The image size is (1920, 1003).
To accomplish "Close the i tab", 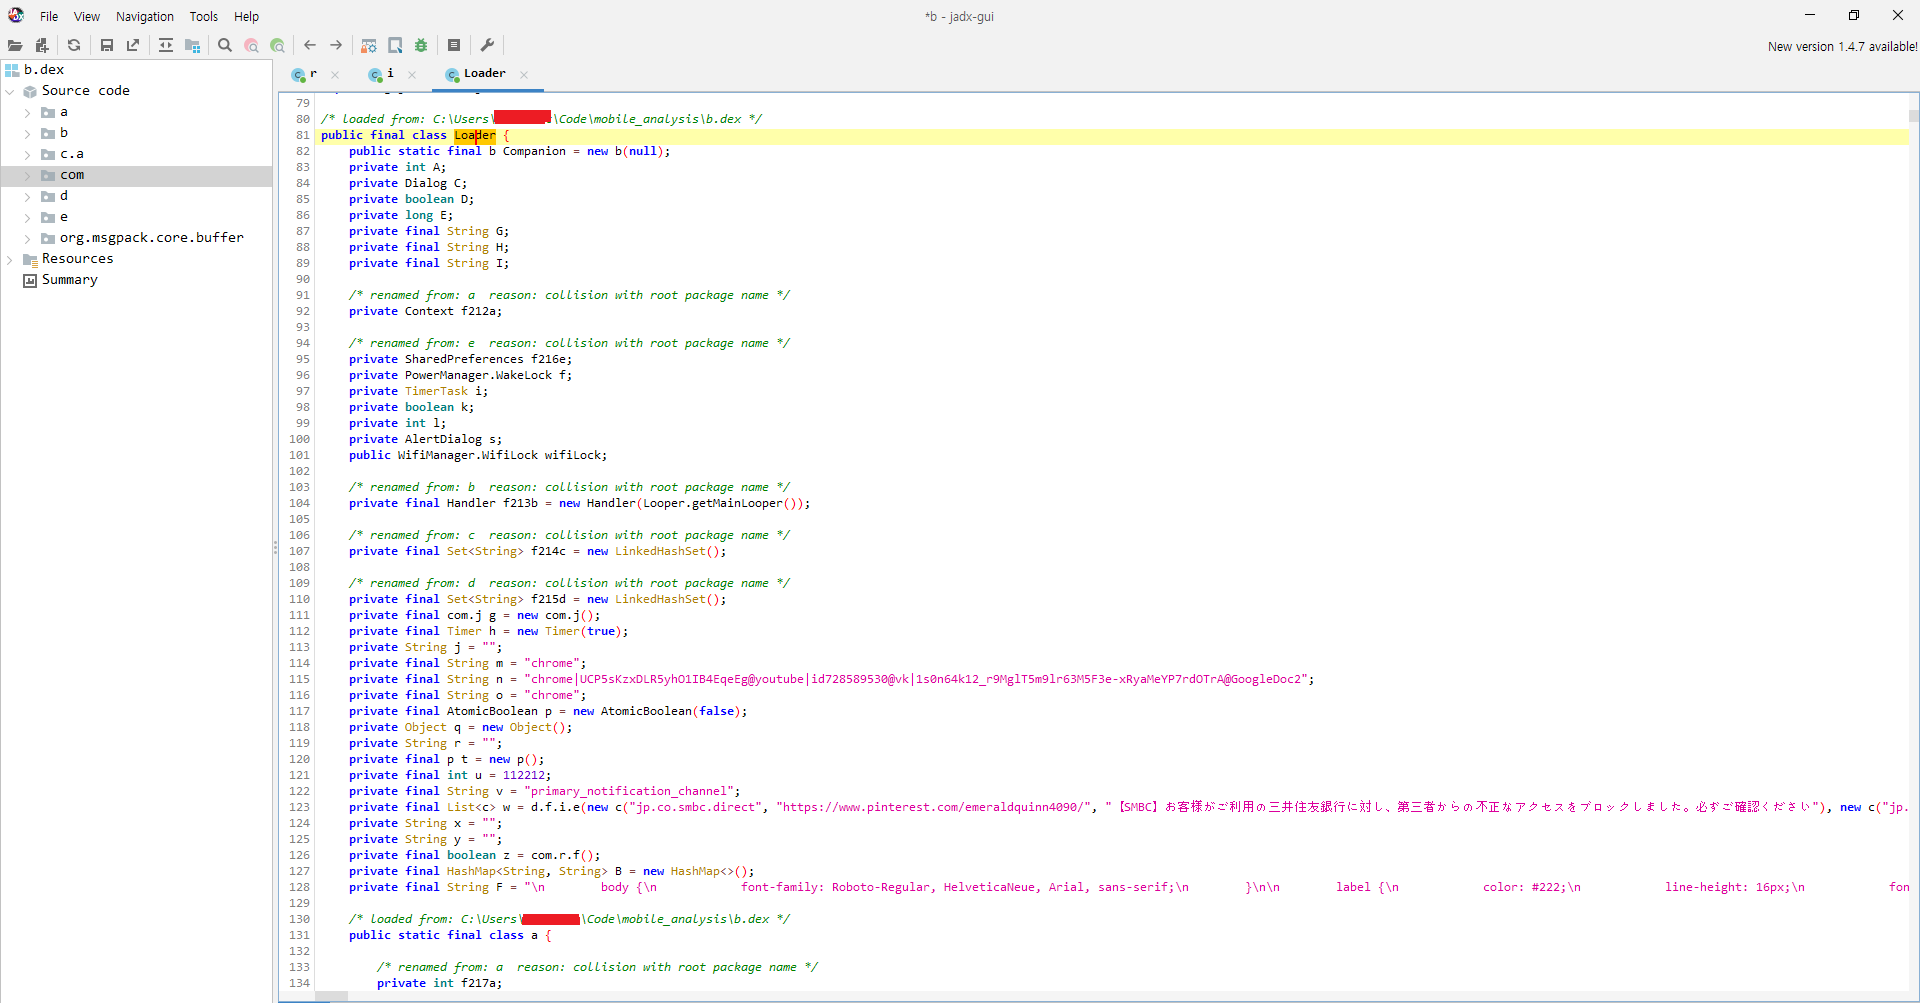I will [x=412, y=75].
